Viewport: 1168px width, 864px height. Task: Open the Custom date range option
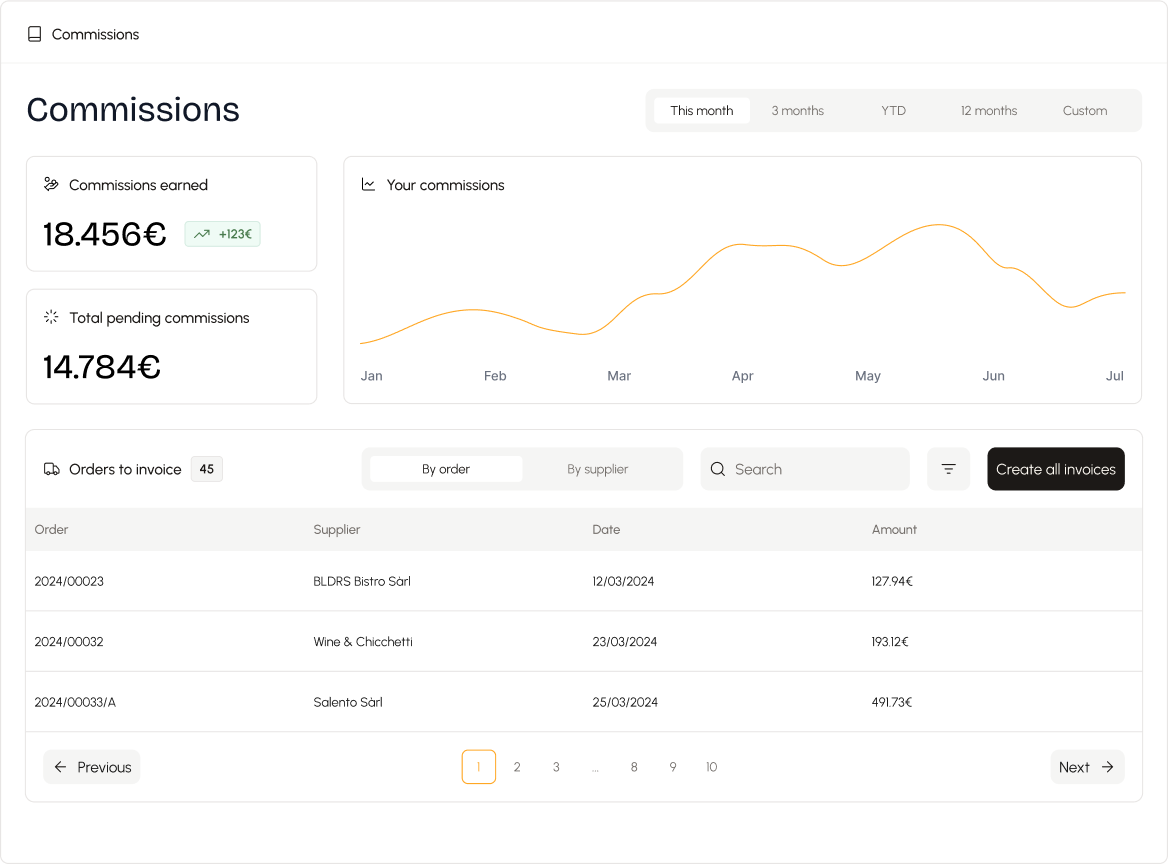[x=1084, y=111]
